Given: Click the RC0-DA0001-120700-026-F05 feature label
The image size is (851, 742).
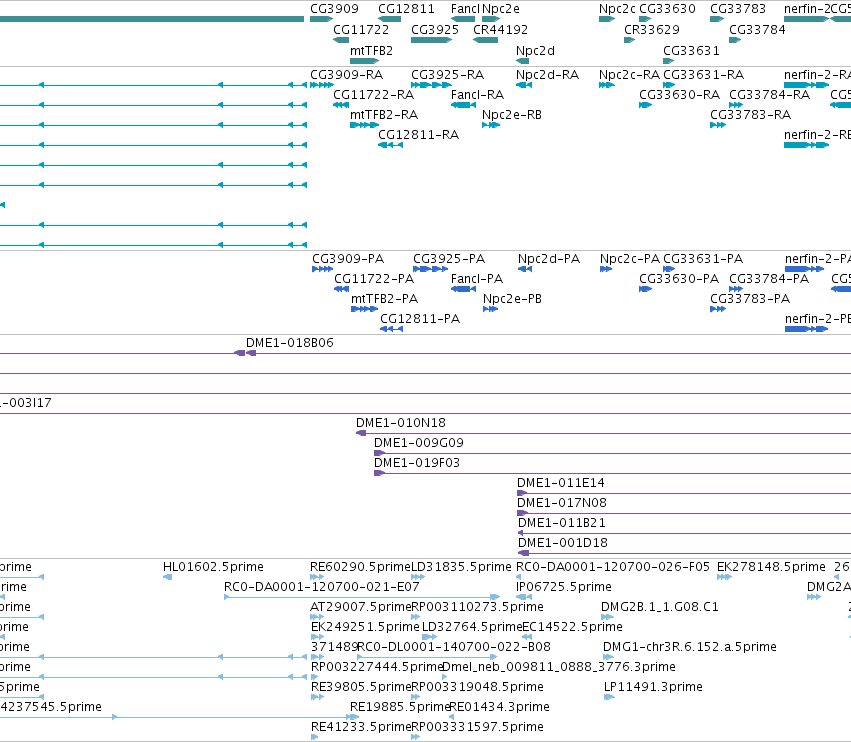Looking at the screenshot, I should [613, 567].
